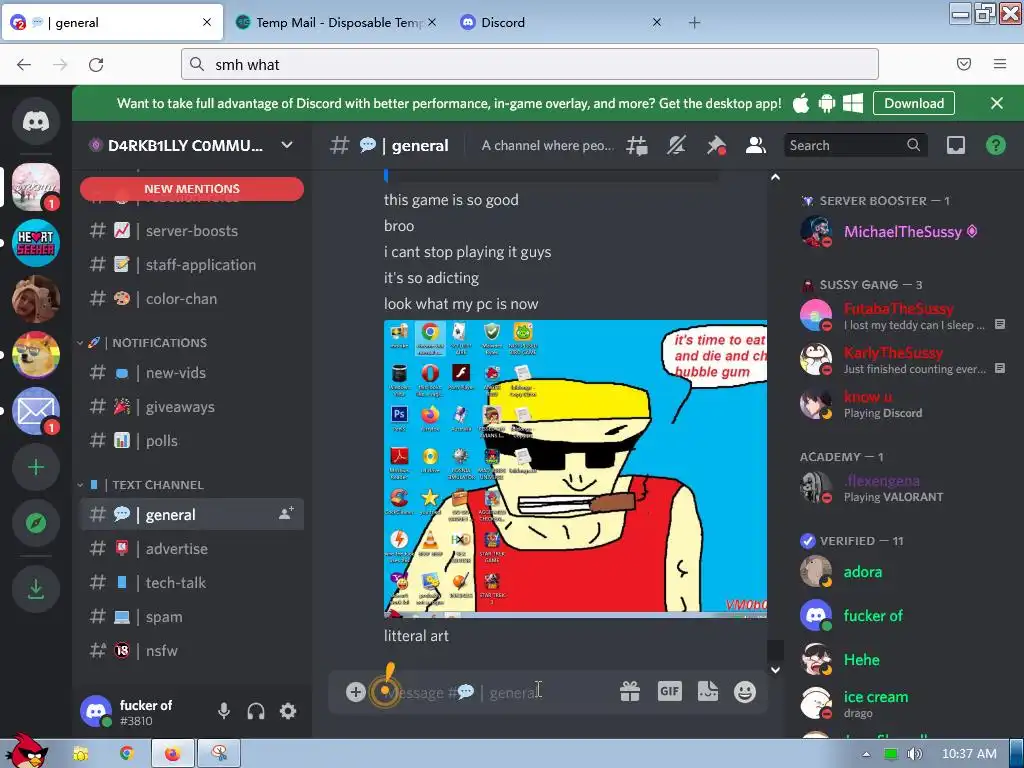The width and height of the screenshot is (1024, 768).
Task: Toggle channel notification bell mute
Action: pyautogui.click(x=677, y=146)
